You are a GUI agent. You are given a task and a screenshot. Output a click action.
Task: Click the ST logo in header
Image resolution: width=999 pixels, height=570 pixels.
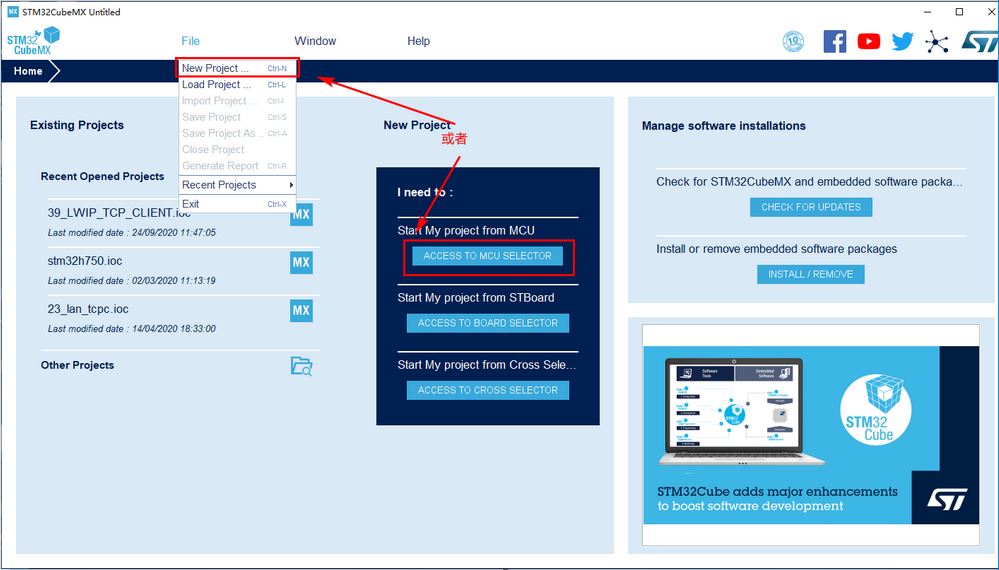click(979, 41)
